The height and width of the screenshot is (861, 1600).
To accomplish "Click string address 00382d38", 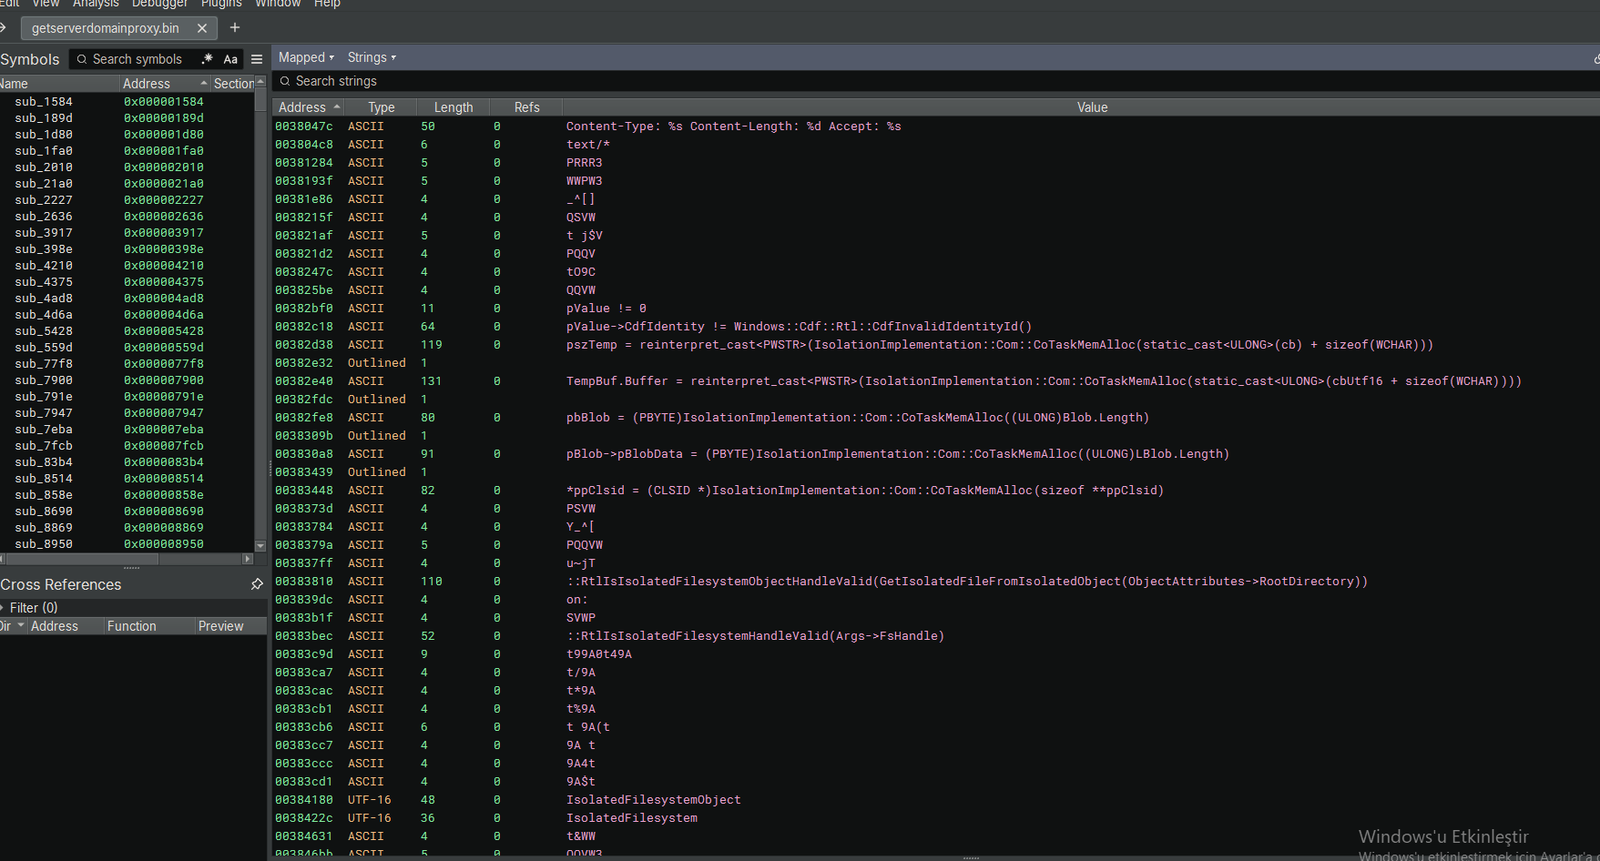I will click(304, 345).
